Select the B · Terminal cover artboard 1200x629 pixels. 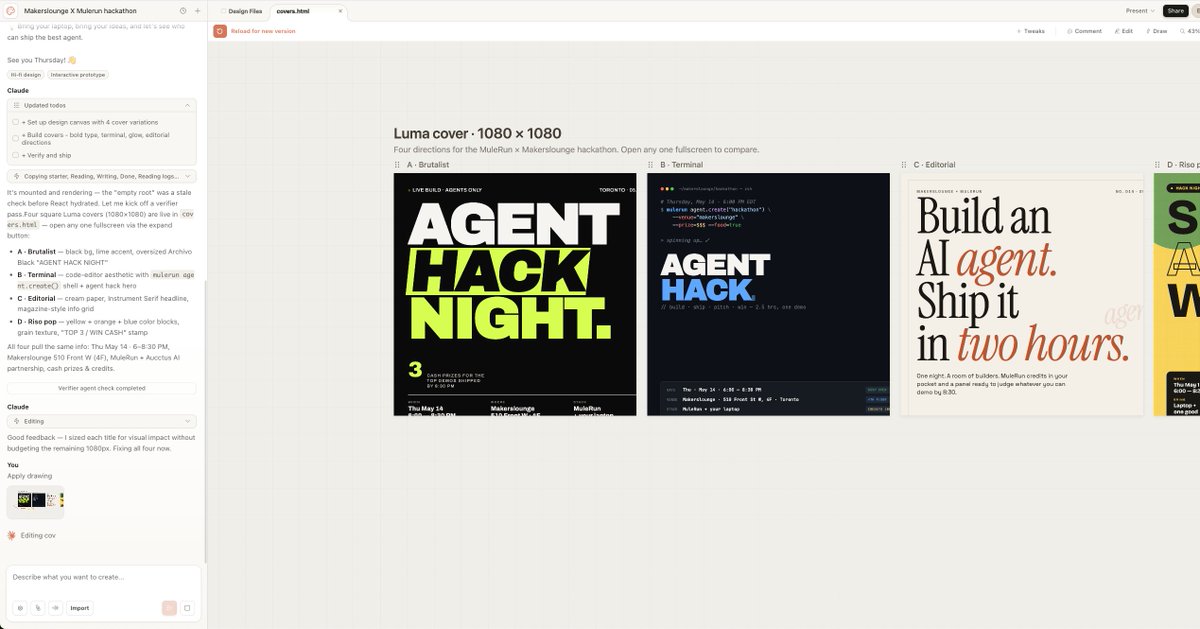pyautogui.click(x=768, y=294)
